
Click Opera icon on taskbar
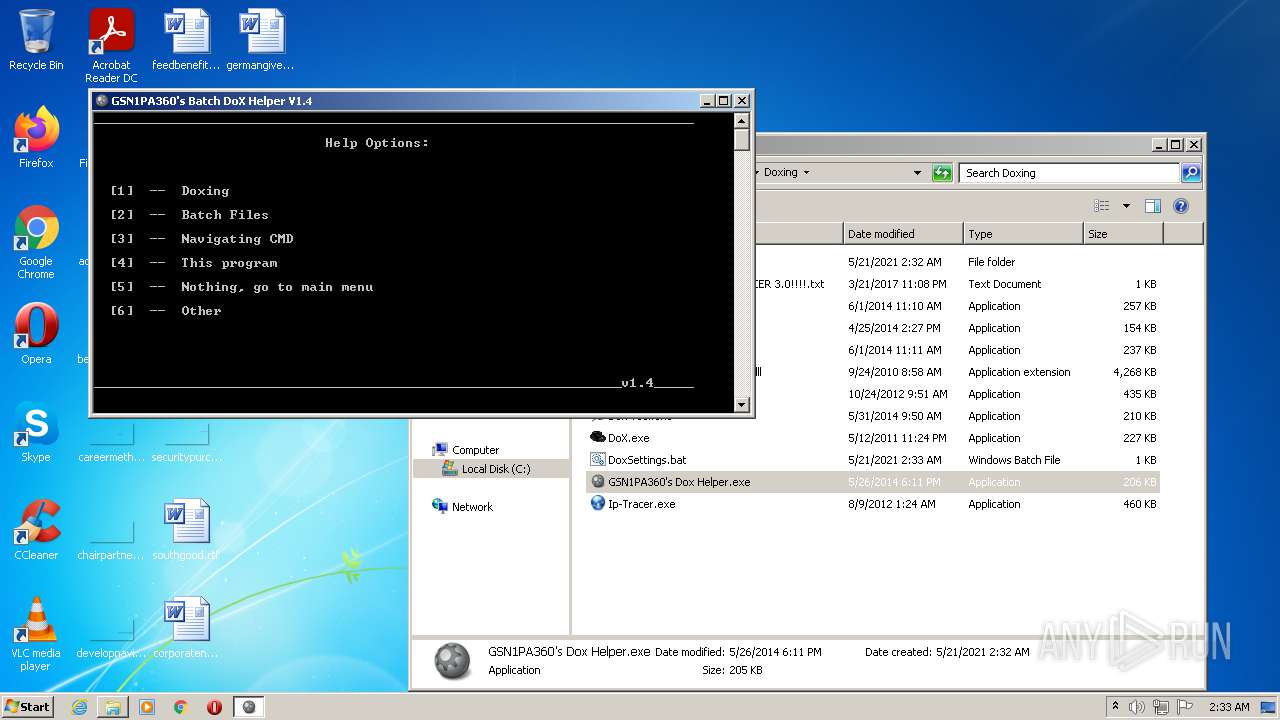click(214, 707)
